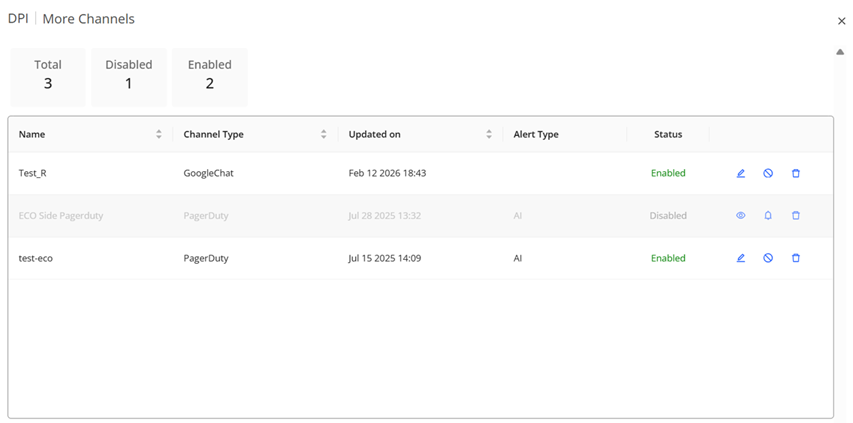The image size is (853, 423).
Task: Click the scrollbar up arrow
Action: (840, 51)
